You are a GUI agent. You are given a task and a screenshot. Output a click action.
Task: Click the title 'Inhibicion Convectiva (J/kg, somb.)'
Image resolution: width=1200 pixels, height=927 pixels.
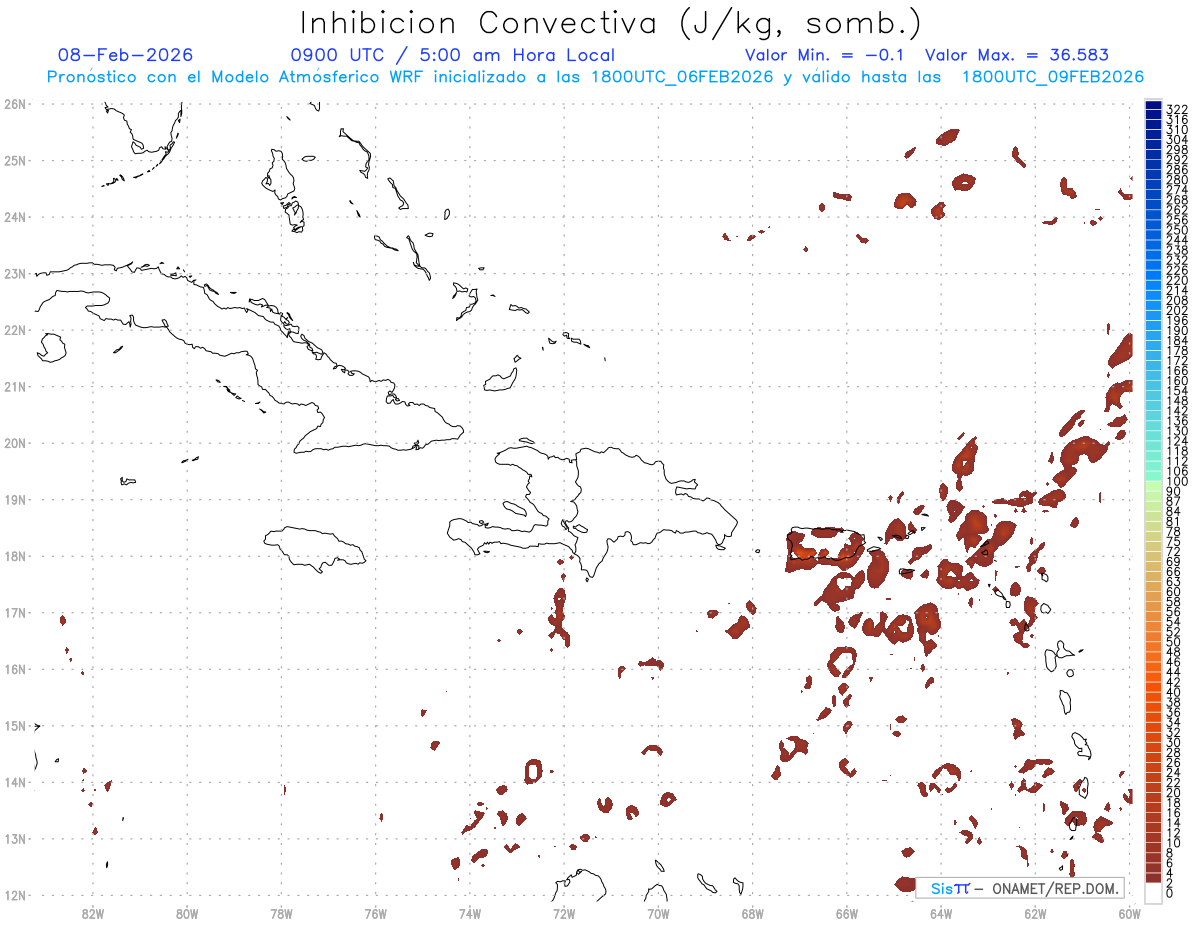611,23
